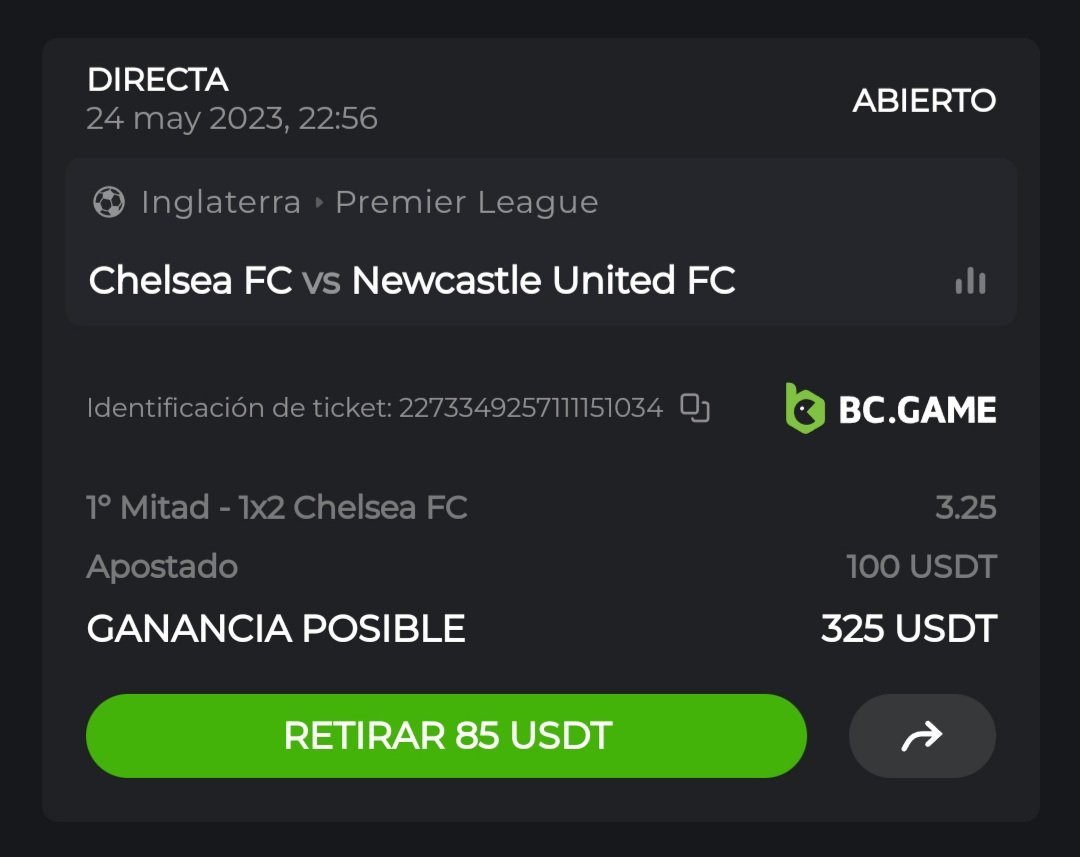This screenshot has width=1080, height=857.
Task: Select the Chelsea FC team name
Action: pos(190,281)
